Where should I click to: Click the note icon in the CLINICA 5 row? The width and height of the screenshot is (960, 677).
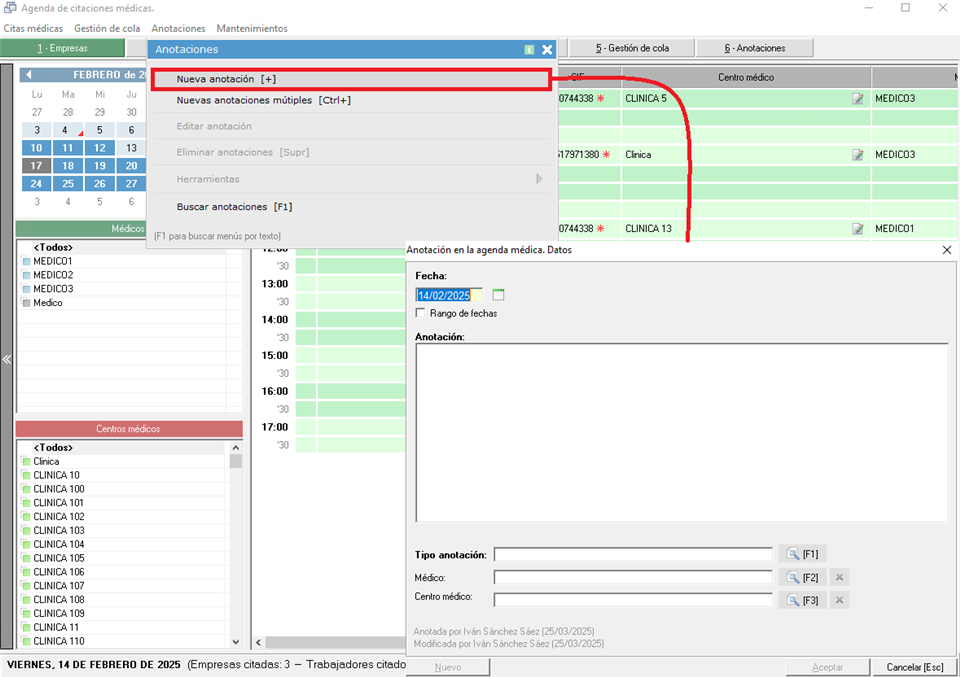click(x=857, y=99)
